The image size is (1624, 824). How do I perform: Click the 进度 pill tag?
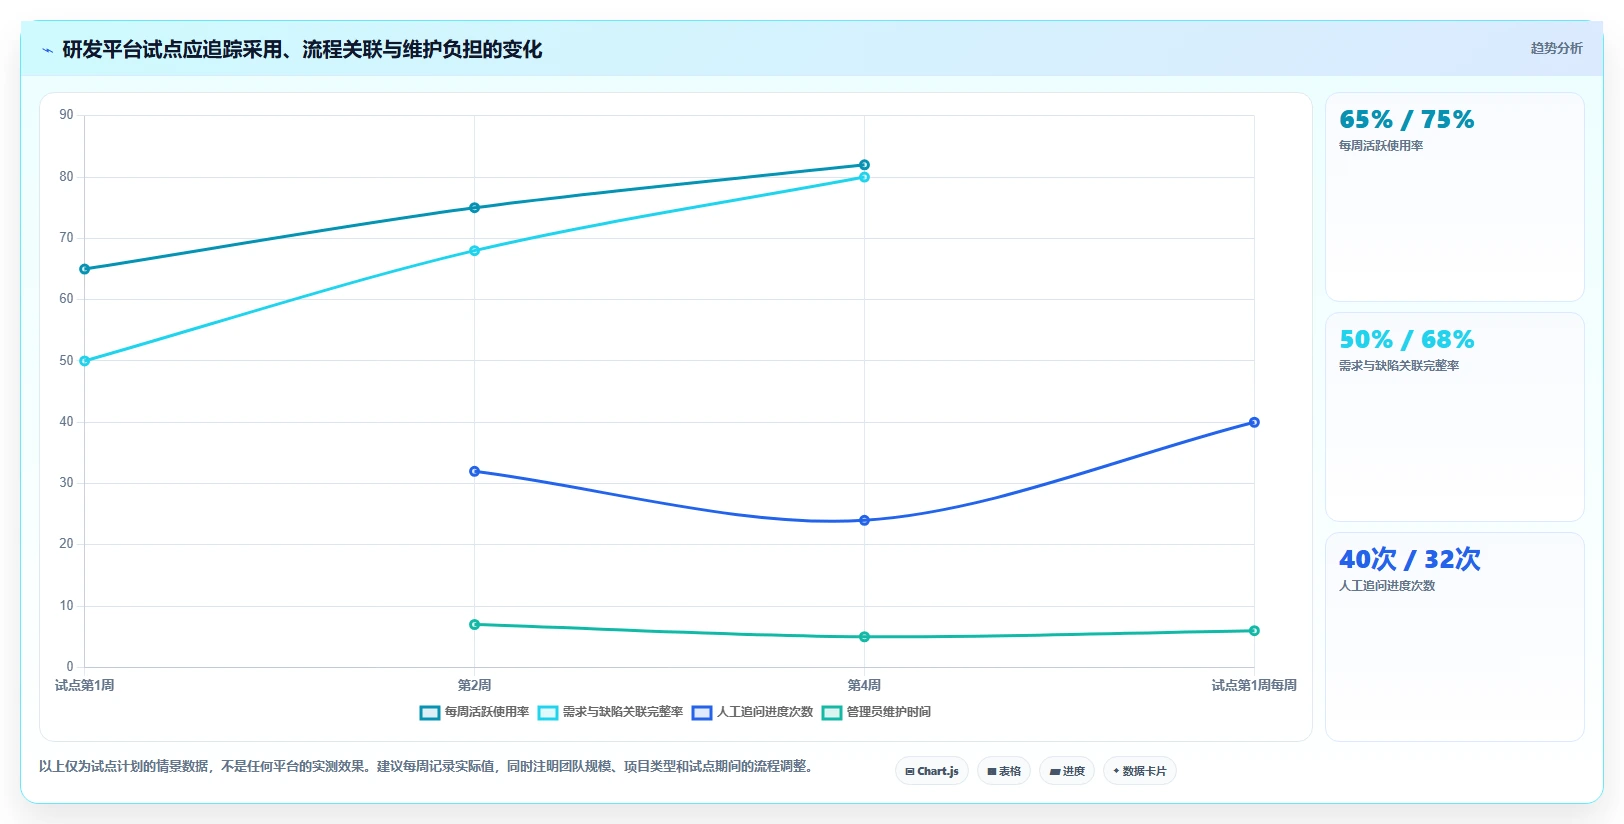click(x=1067, y=771)
